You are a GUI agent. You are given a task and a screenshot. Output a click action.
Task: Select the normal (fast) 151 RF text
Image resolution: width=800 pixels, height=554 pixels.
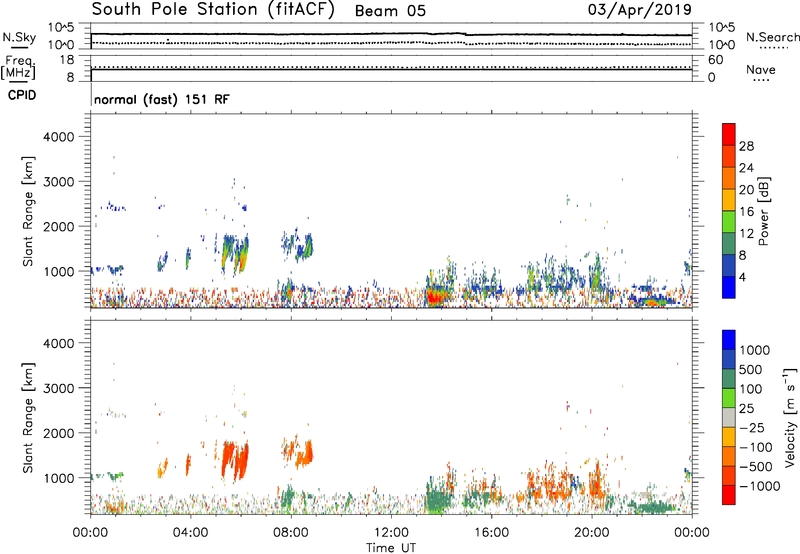[162, 99]
